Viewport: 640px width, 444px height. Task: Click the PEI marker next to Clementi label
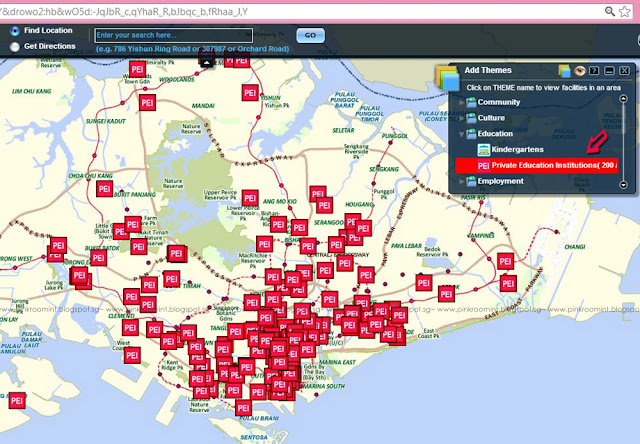tap(130, 327)
